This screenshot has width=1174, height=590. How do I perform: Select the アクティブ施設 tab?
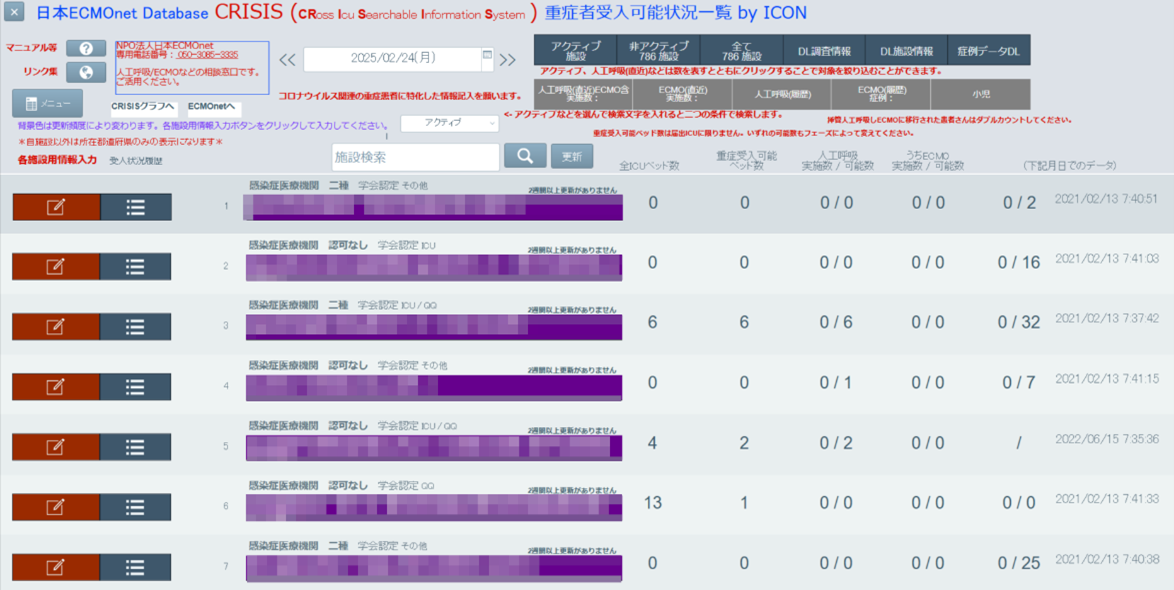coord(575,50)
